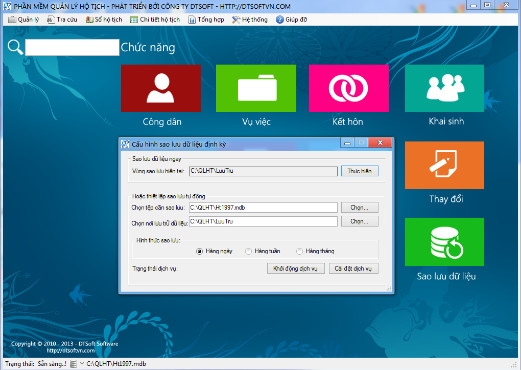Click the Thực hiện button
This screenshot has width=521, height=370.
pos(360,171)
